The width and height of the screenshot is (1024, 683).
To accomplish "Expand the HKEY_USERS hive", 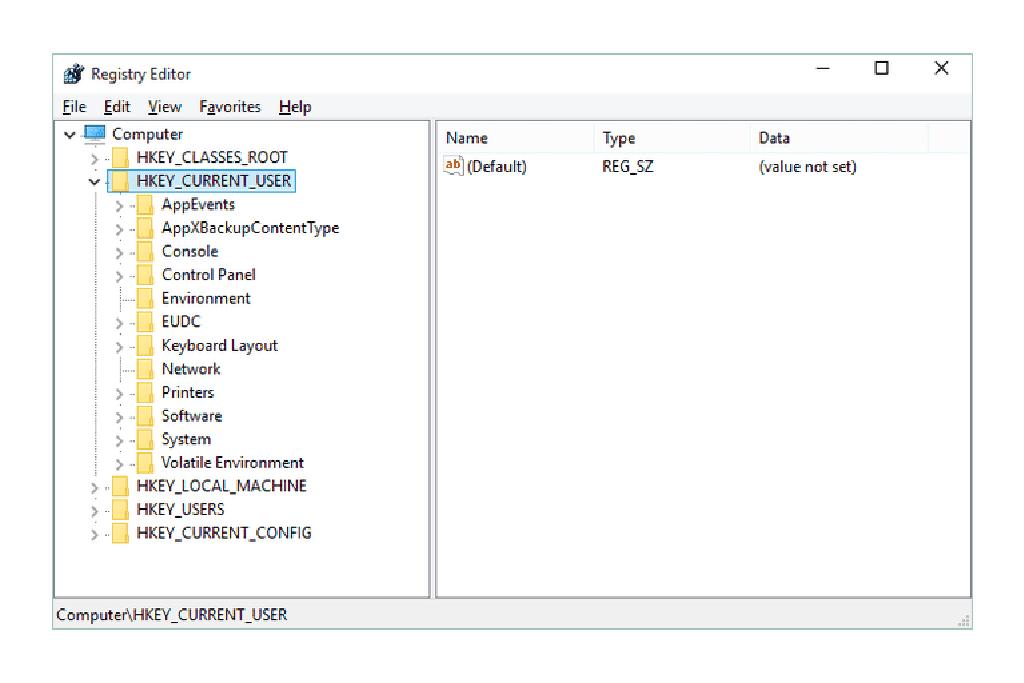I will click(94, 511).
